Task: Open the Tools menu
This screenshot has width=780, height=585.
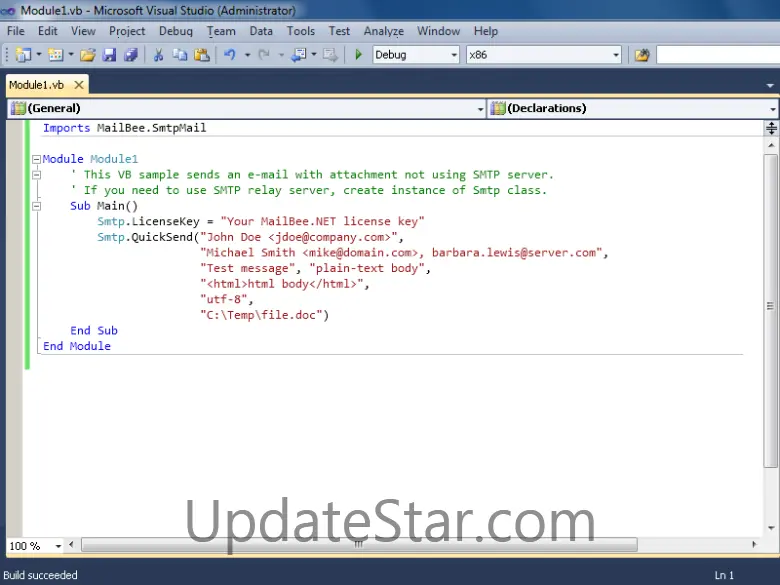Action: (x=300, y=31)
